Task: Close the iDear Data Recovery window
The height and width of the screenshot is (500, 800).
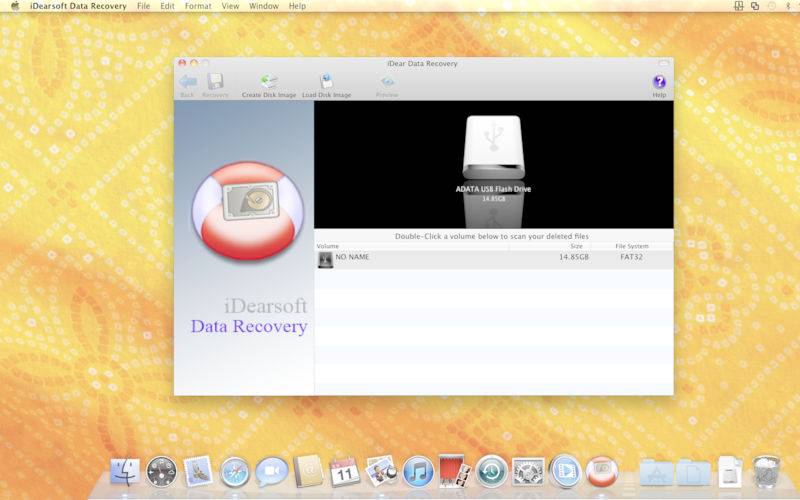Action: coord(182,63)
